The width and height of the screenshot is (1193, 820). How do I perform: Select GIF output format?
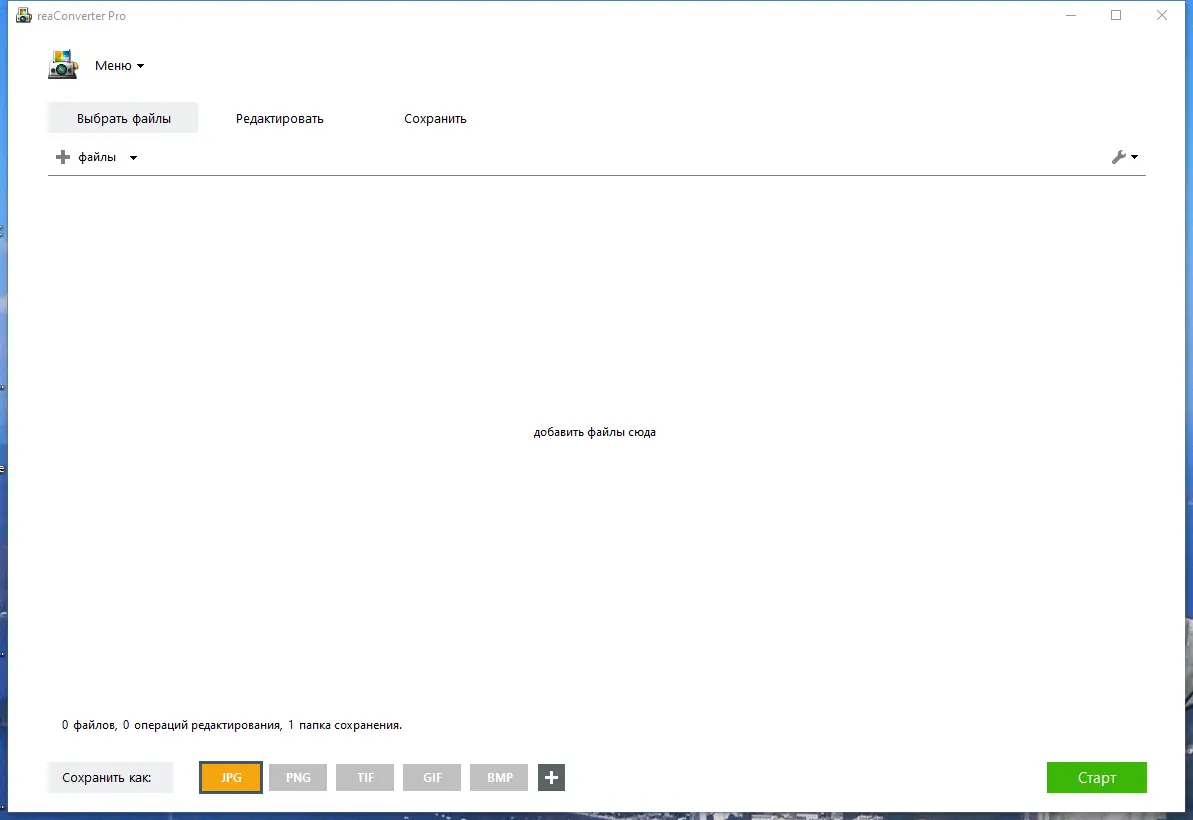(x=432, y=777)
